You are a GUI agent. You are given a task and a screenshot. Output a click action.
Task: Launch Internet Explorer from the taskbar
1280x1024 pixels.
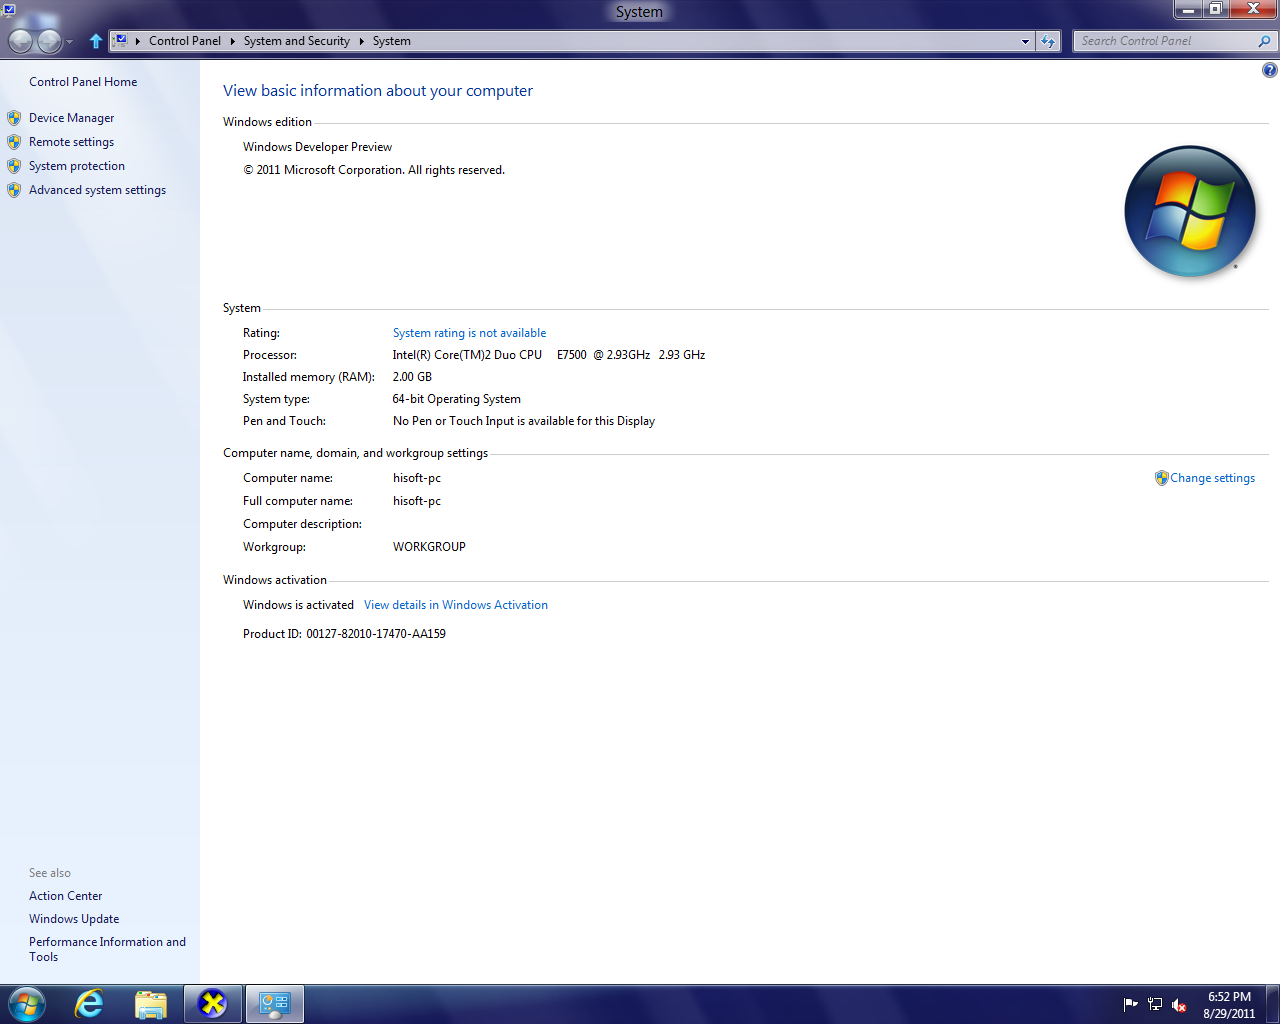(90, 1004)
